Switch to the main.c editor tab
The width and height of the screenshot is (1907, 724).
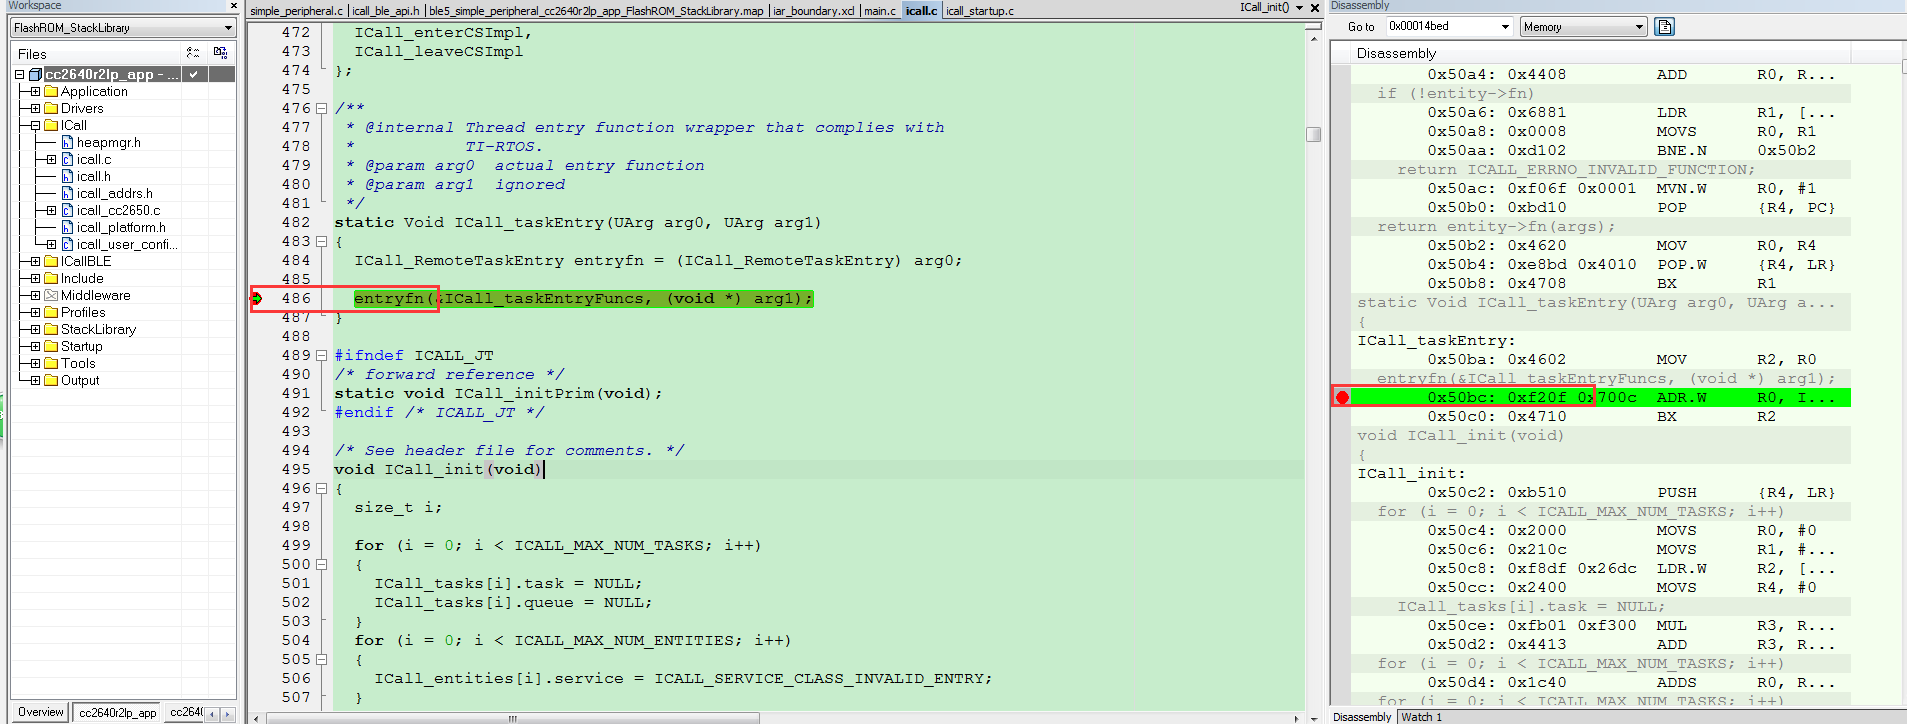click(x=879, y=11)
